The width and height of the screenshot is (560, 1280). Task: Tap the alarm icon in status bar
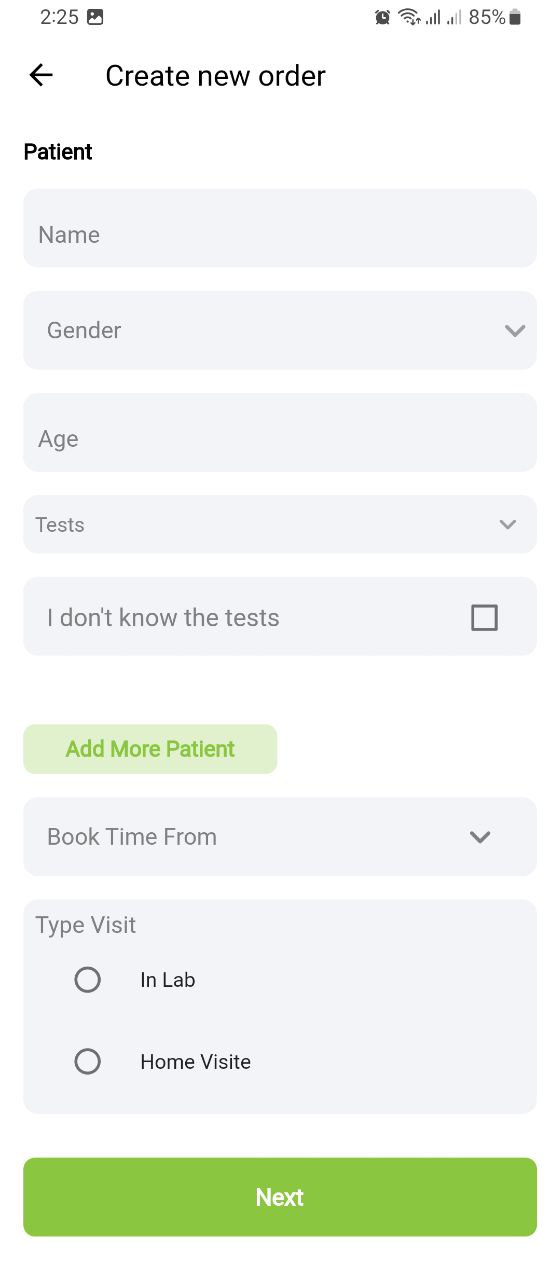click(x=382, y=17)
